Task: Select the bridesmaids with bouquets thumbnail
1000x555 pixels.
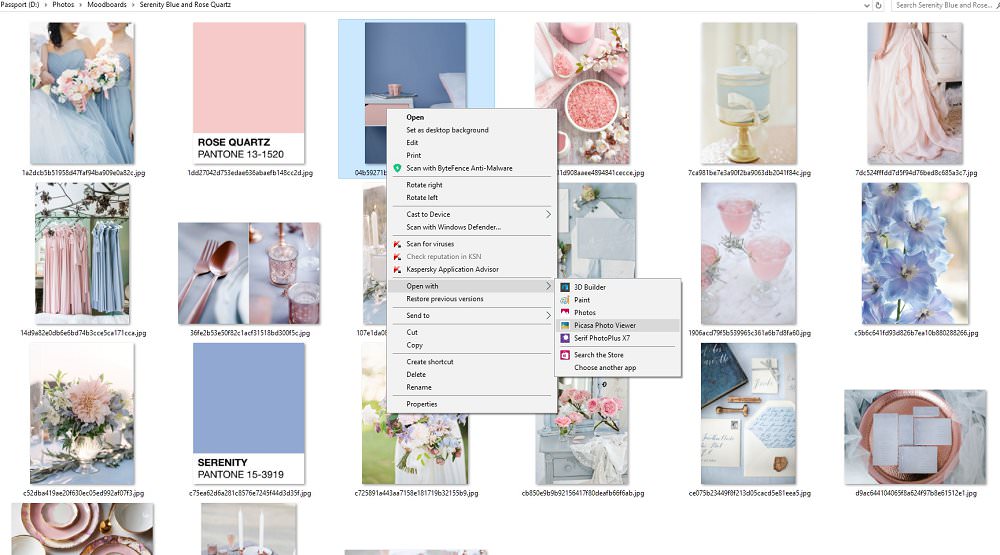Action: tap(82, 93)
